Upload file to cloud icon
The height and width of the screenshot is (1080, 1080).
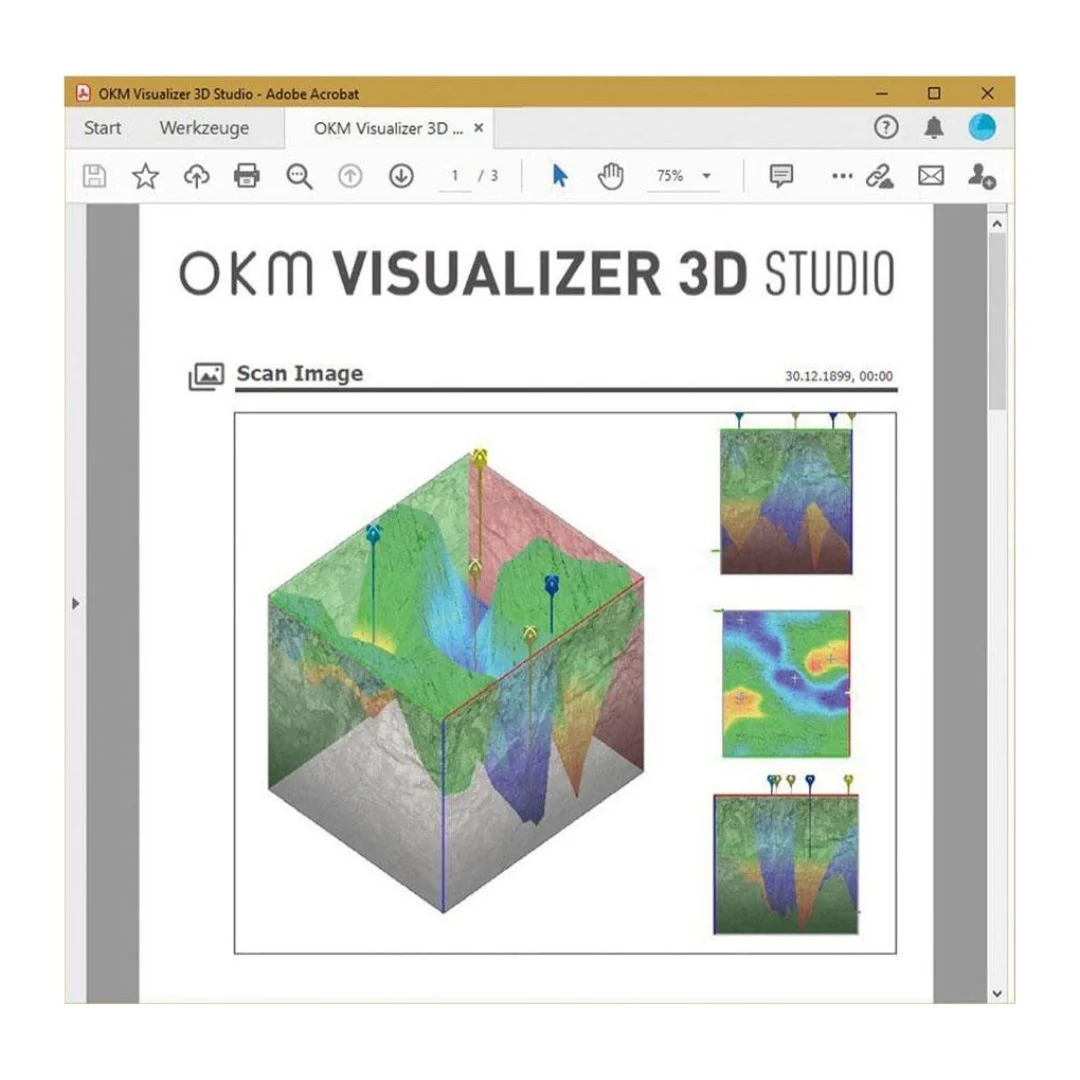[196, 176]
